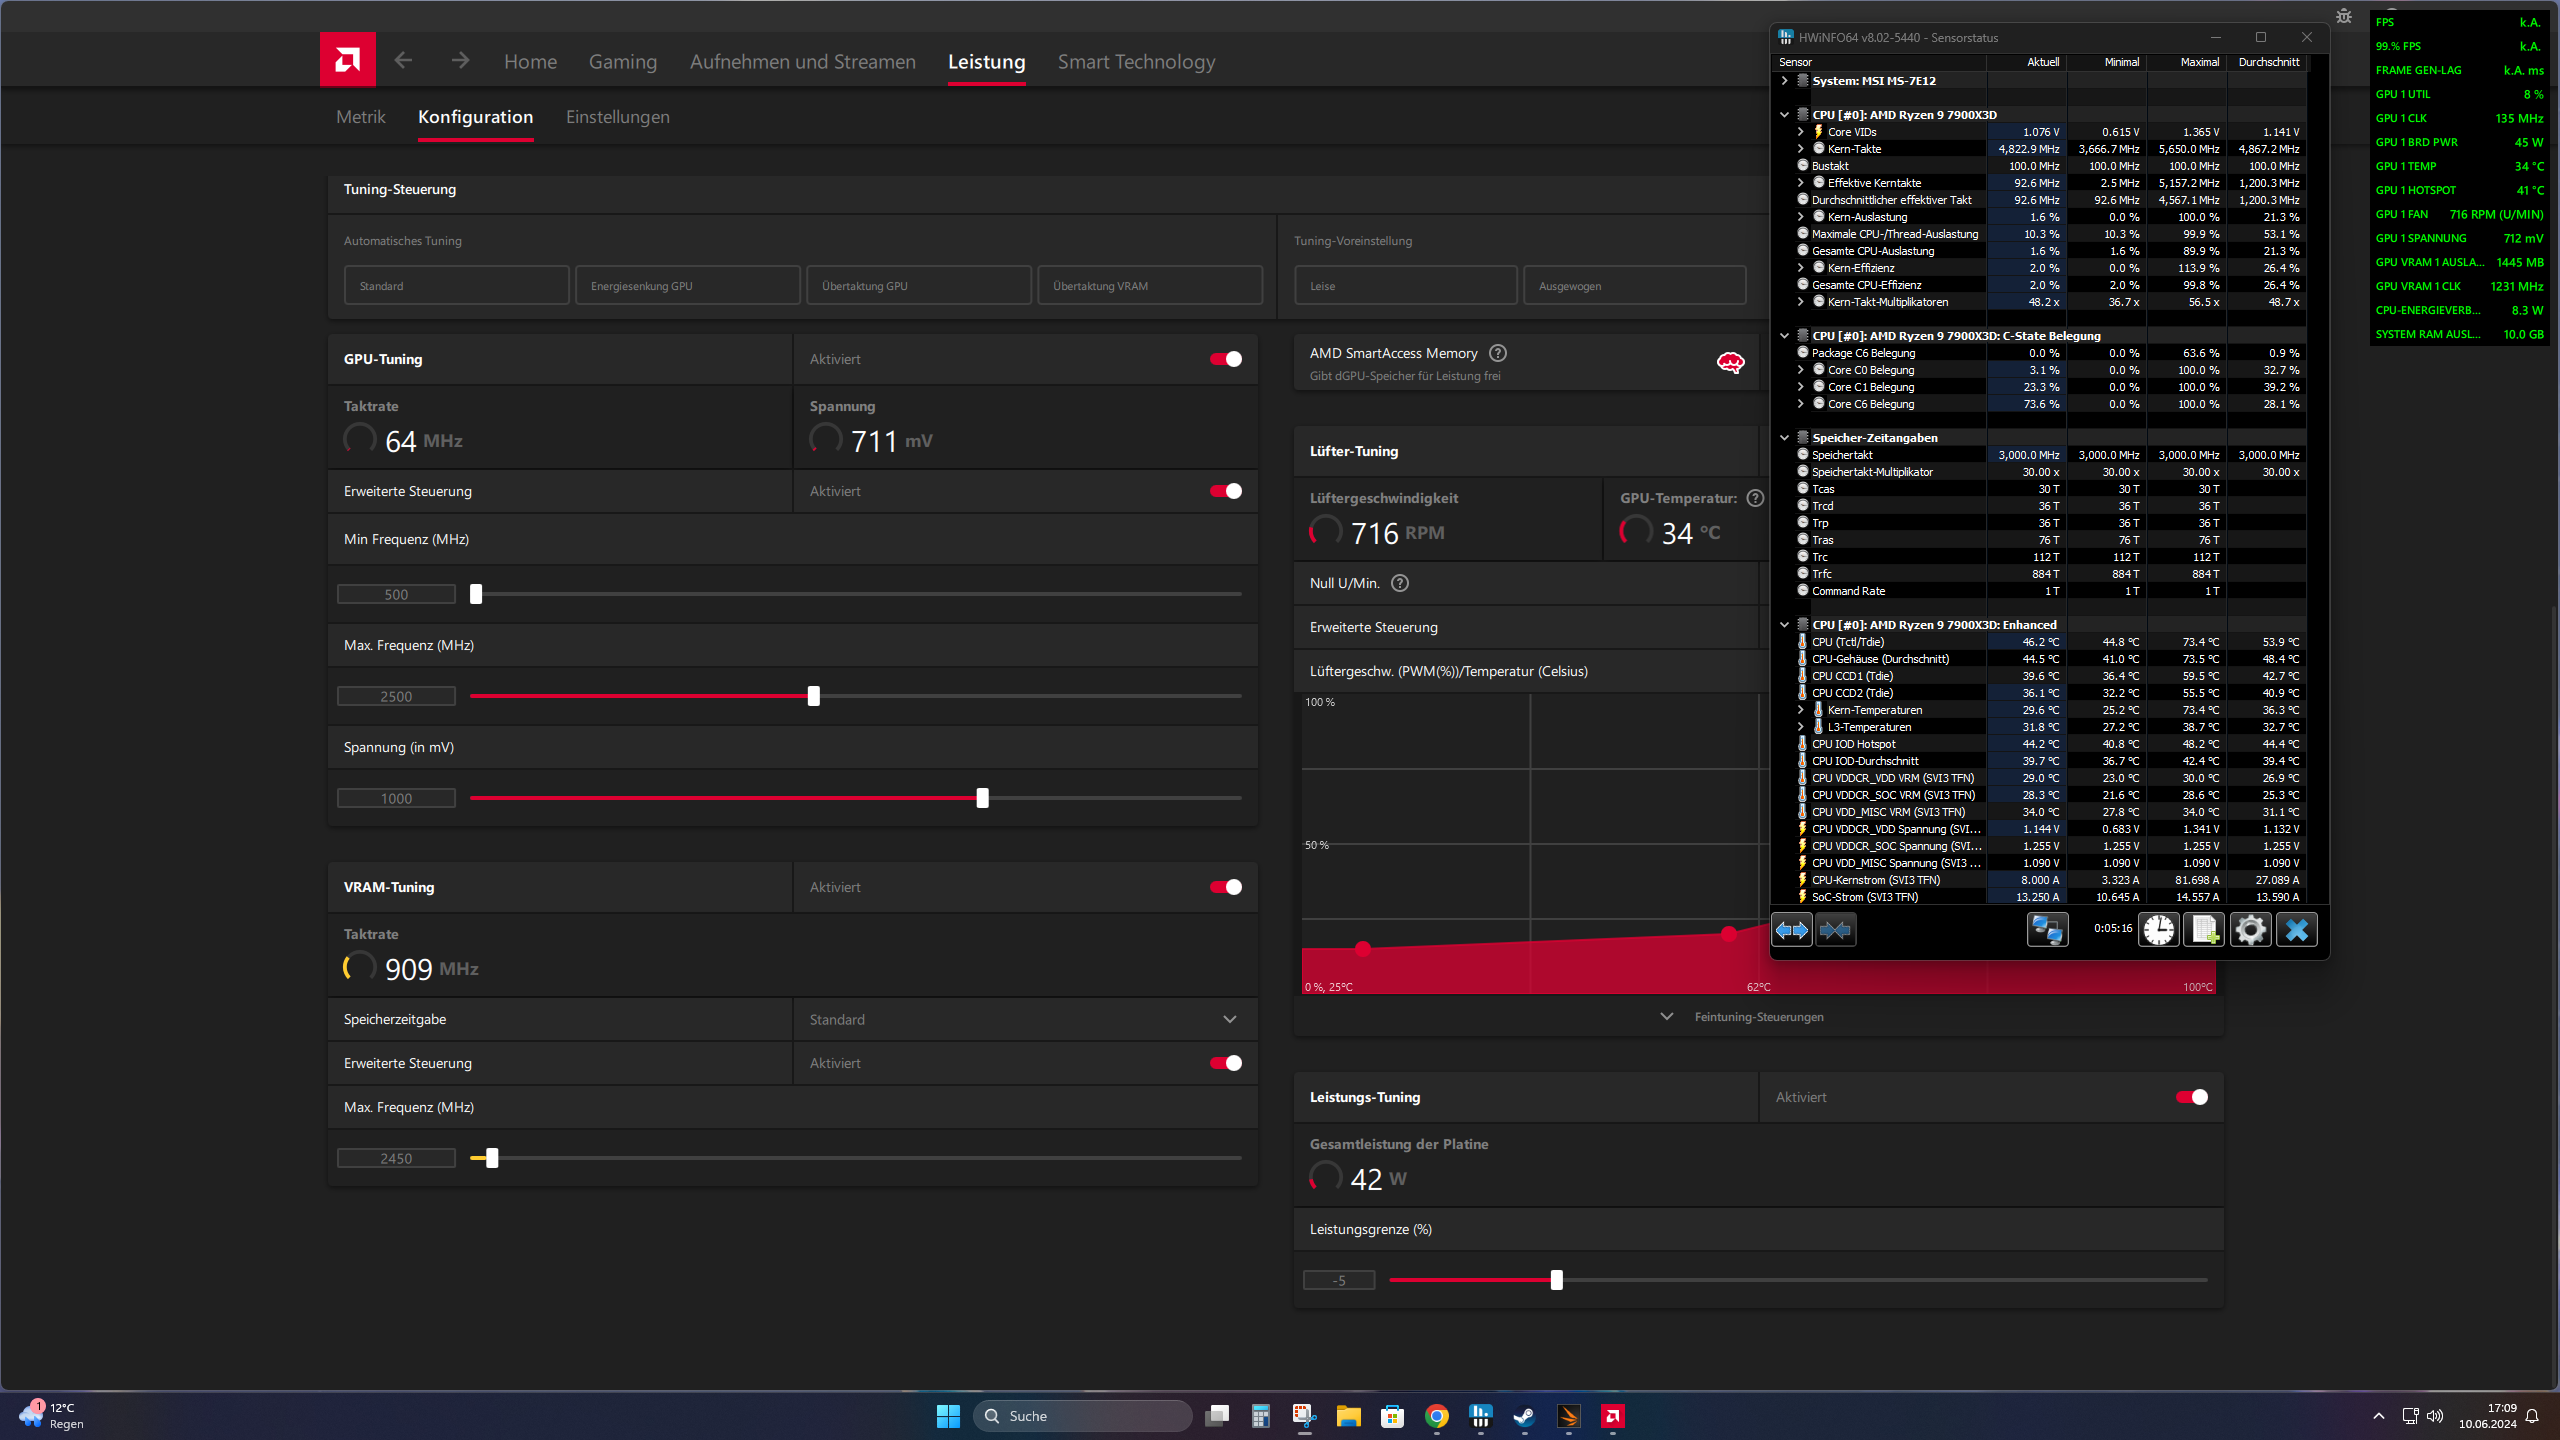
Task: Open Speicherzeitgabe Standard dropdown
Action: 1025,1019
